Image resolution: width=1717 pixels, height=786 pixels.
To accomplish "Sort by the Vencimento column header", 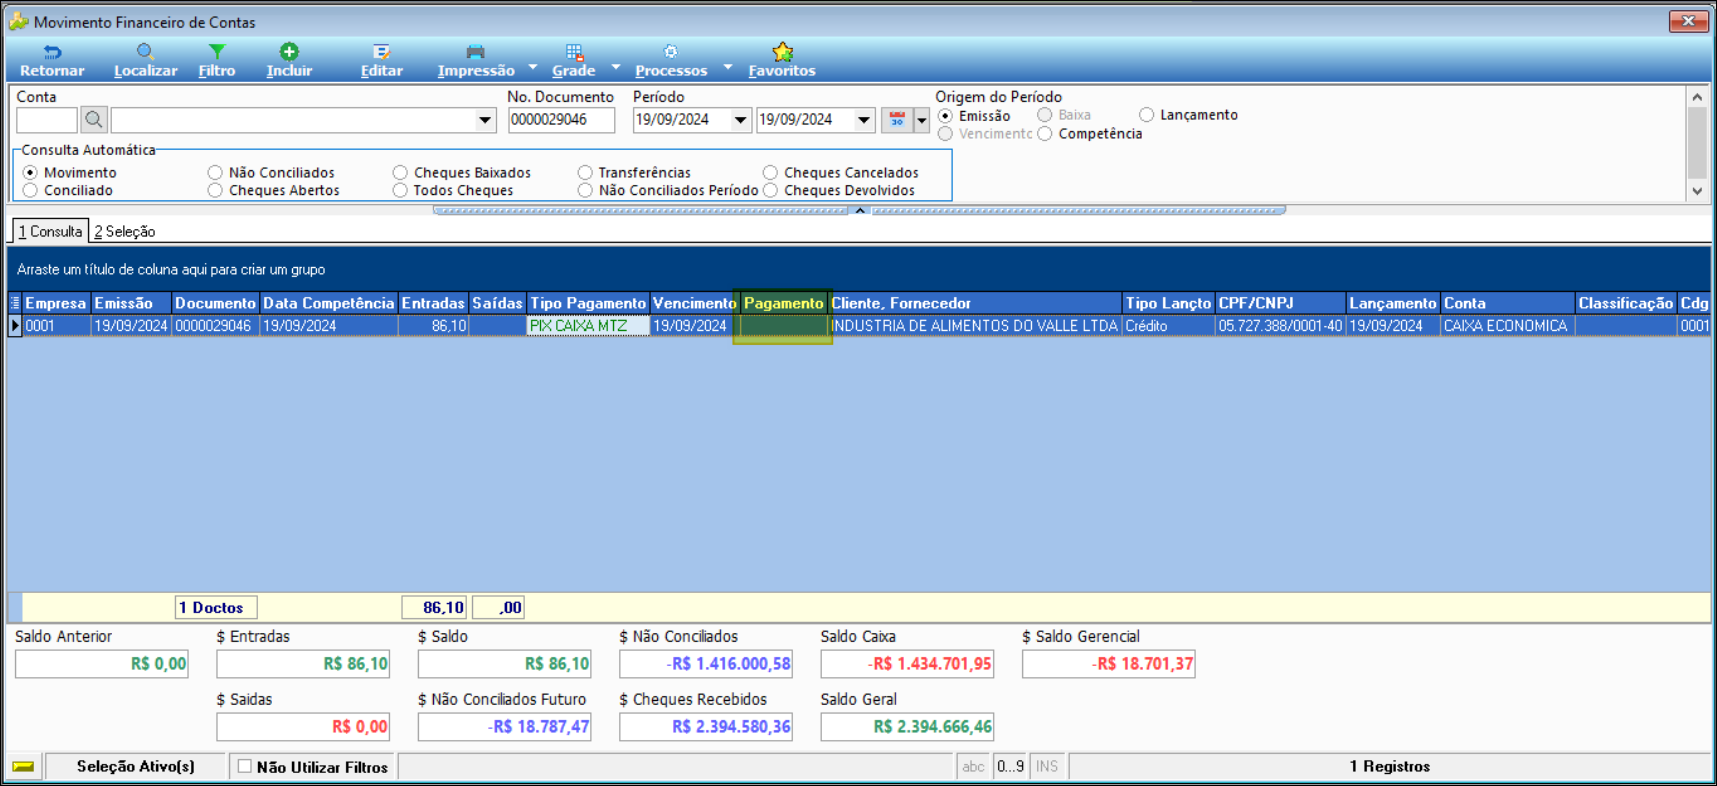I will point(693,303).
